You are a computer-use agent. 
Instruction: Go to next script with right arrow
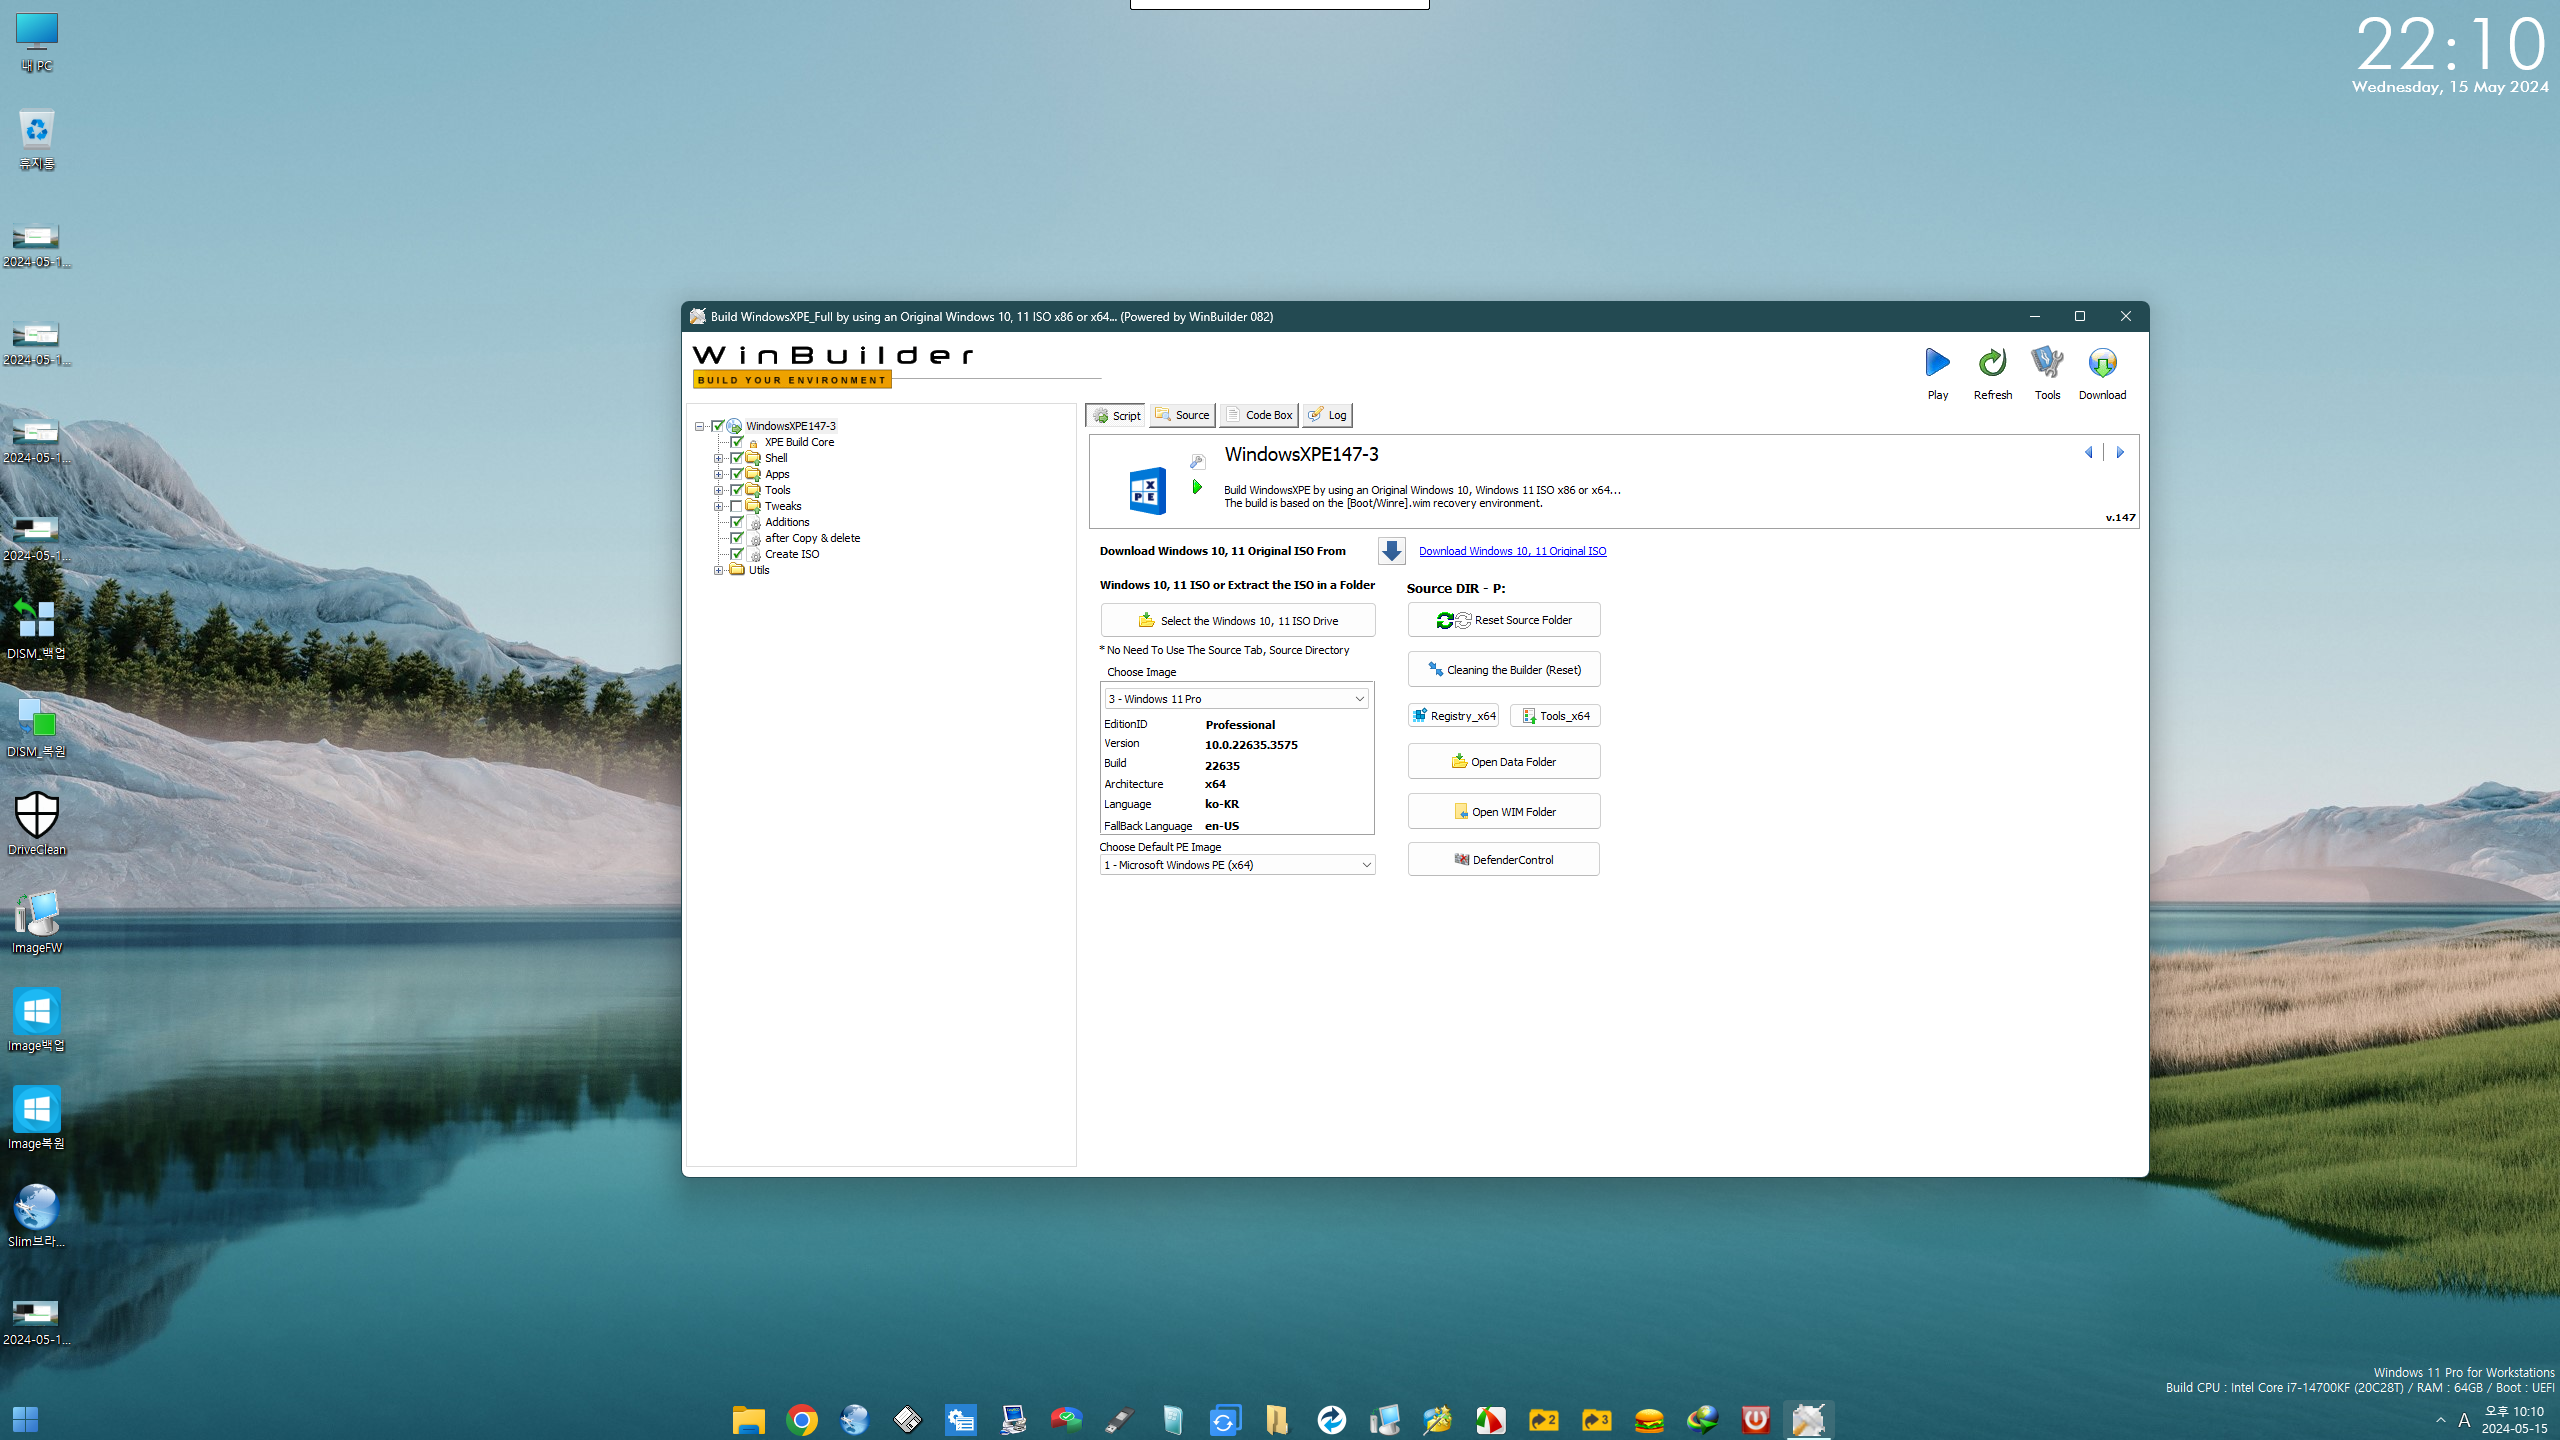pyautogui.click(x=2119, y=452)
